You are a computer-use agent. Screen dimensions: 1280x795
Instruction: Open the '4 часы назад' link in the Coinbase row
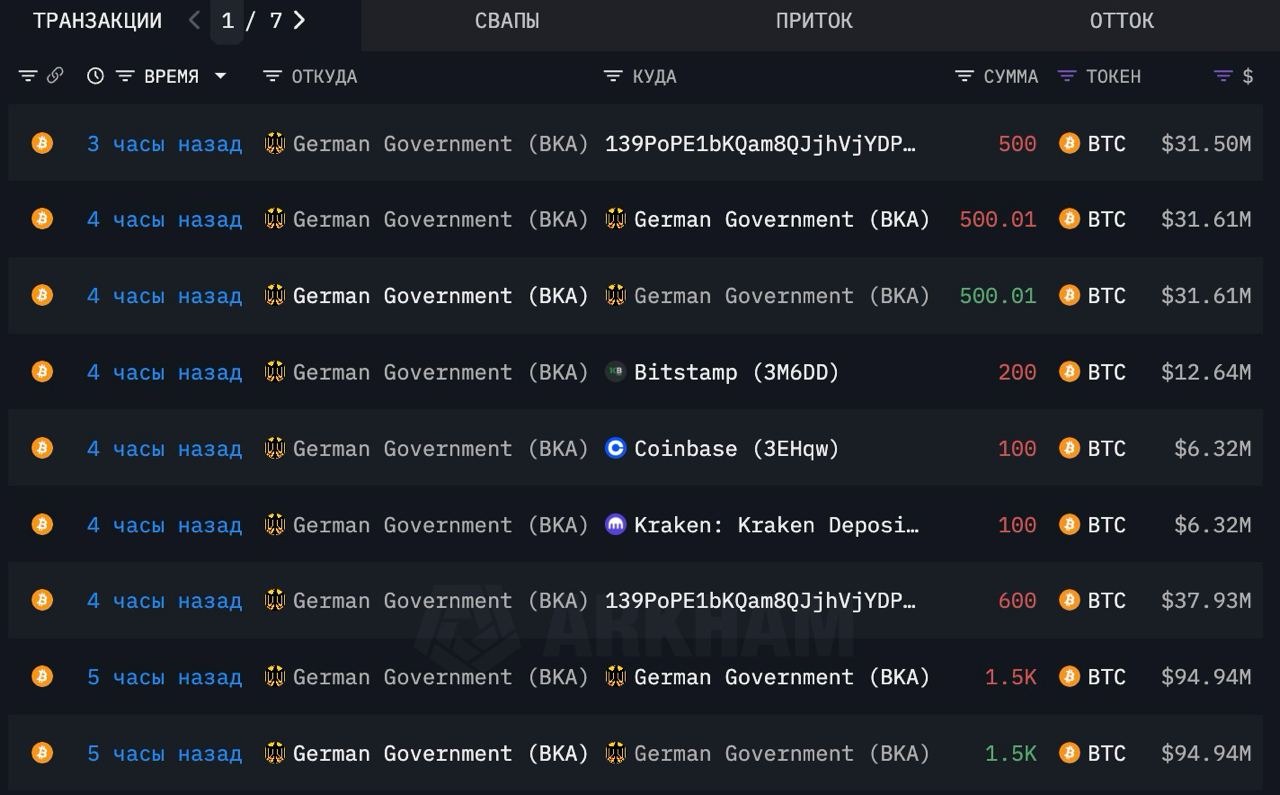pyautogui.click(x=164, y=449)
